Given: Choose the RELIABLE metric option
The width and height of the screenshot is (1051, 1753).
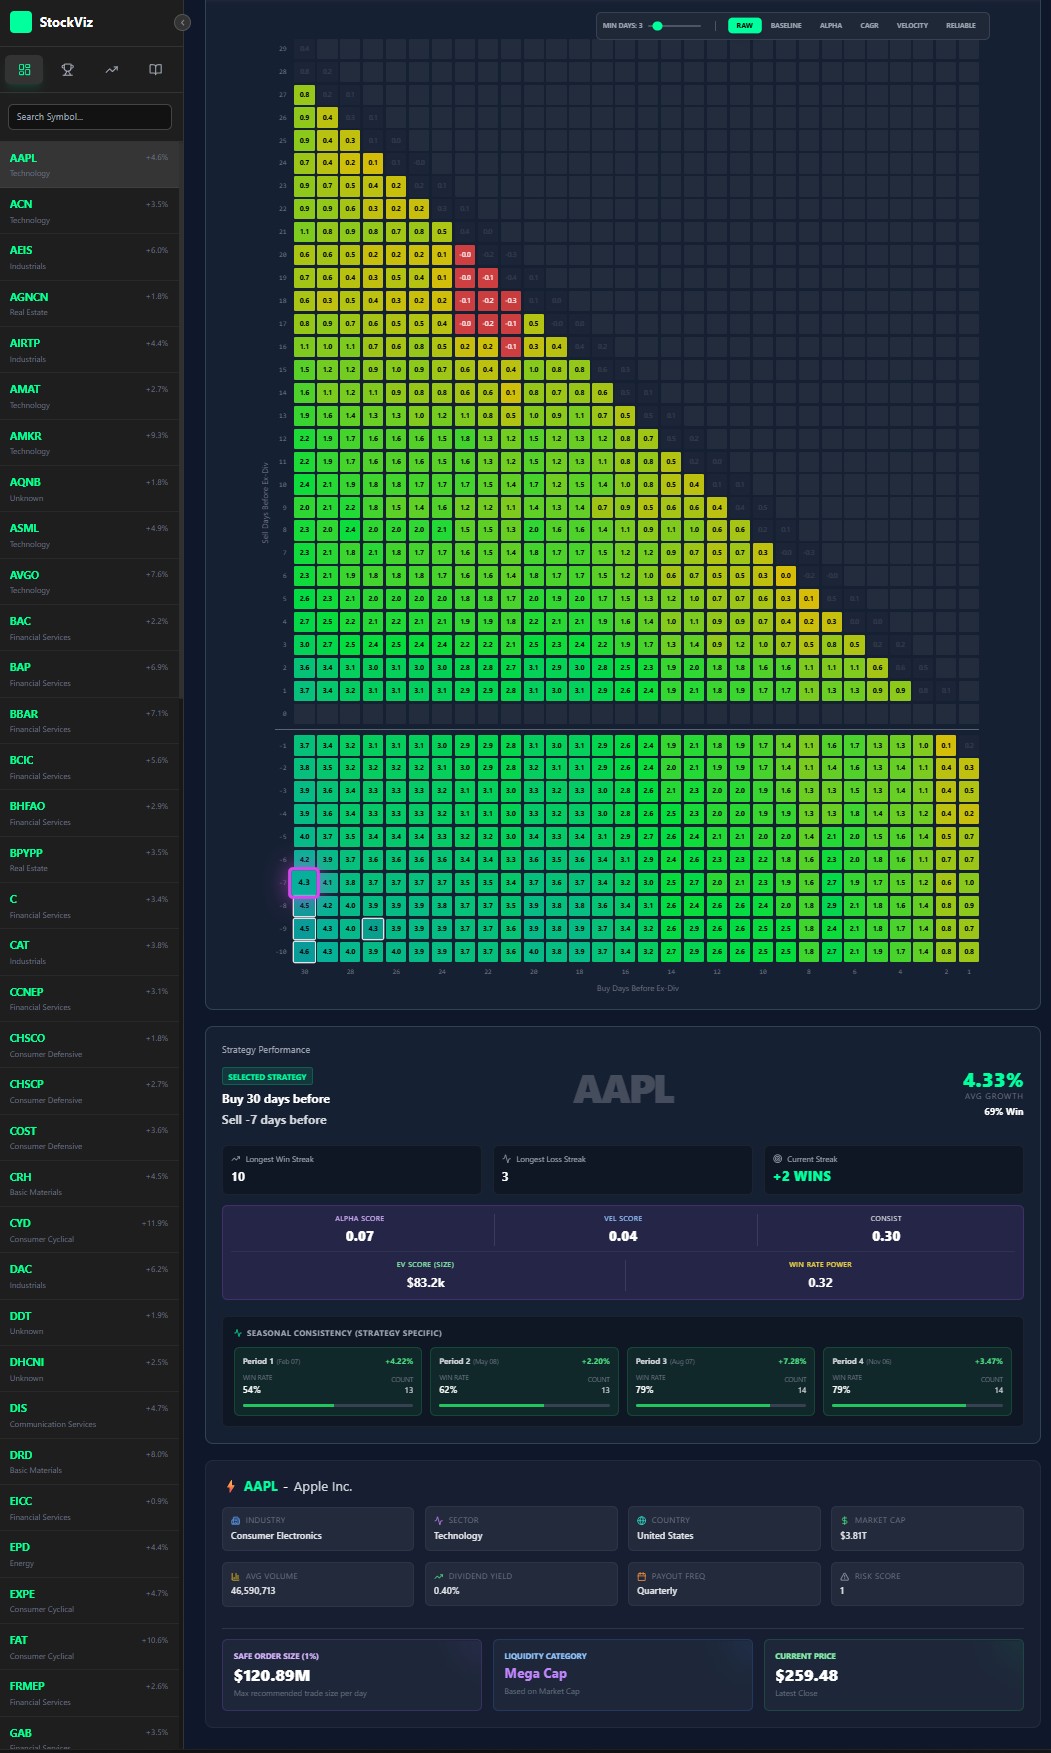Looking at the screenshot, I should coord(960,26).
